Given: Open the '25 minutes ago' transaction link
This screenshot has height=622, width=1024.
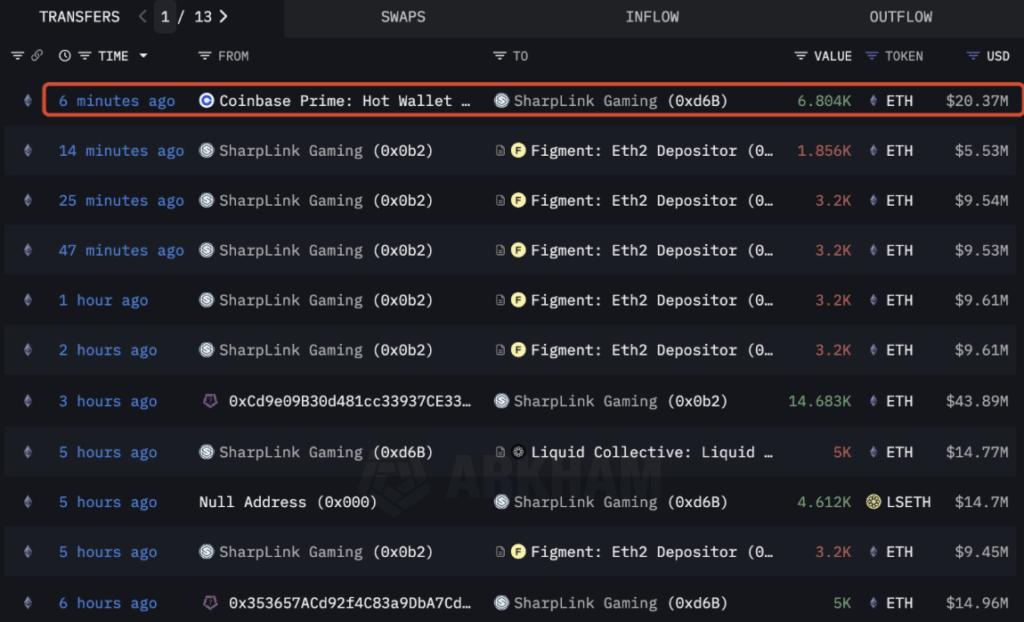Looking at the screenshot, I should [x=121, y=201].
